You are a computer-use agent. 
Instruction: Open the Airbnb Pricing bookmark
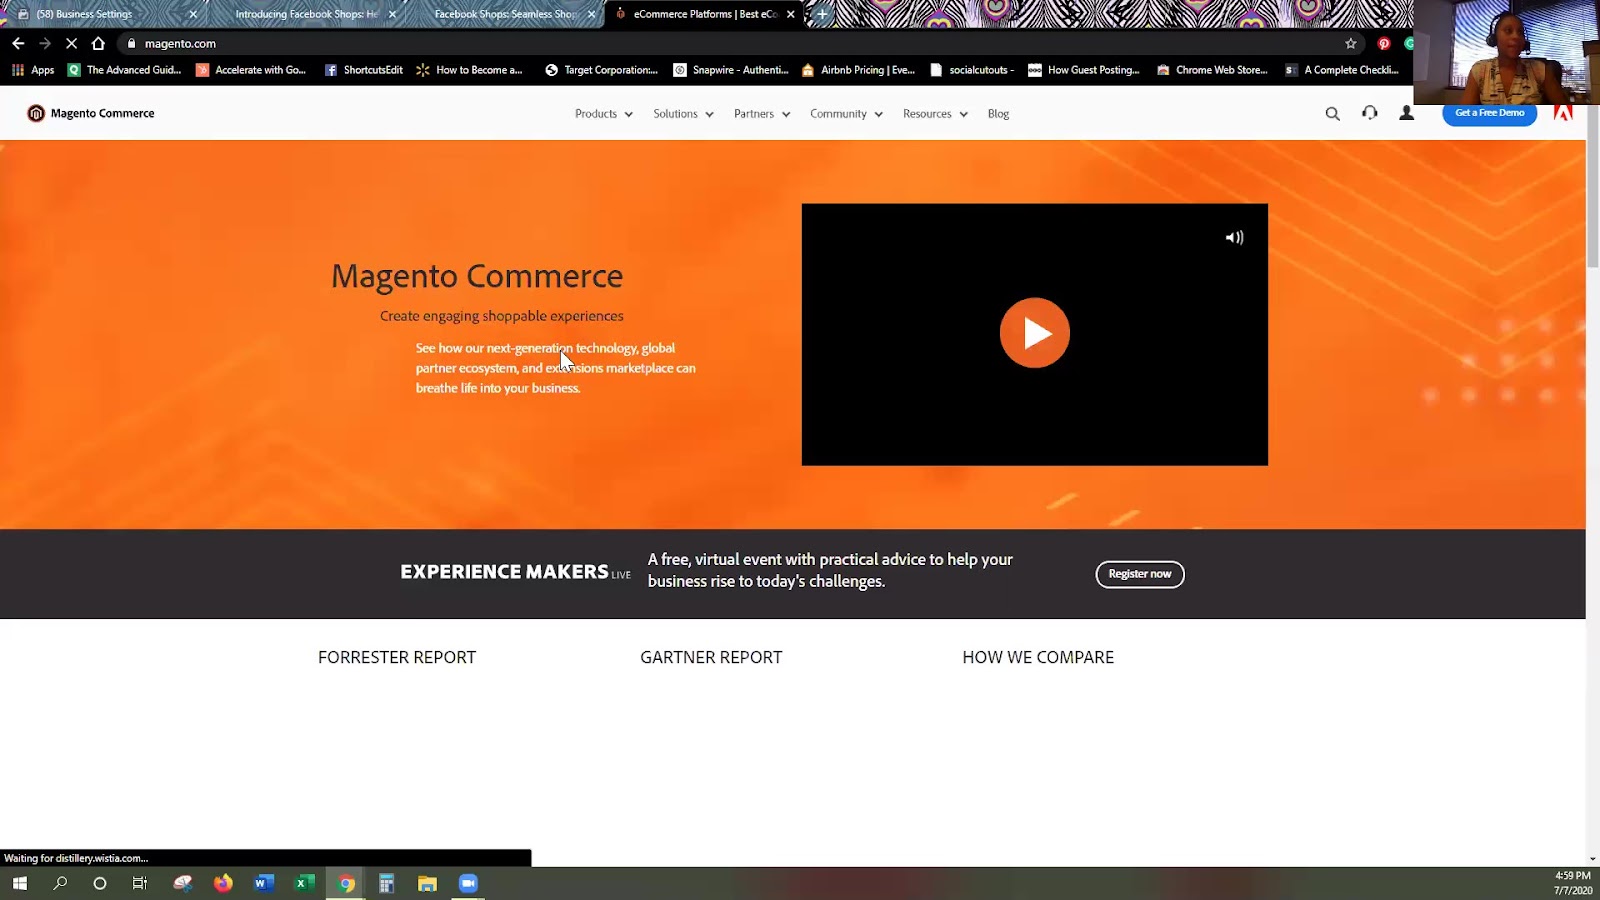[x=858, y=70]
